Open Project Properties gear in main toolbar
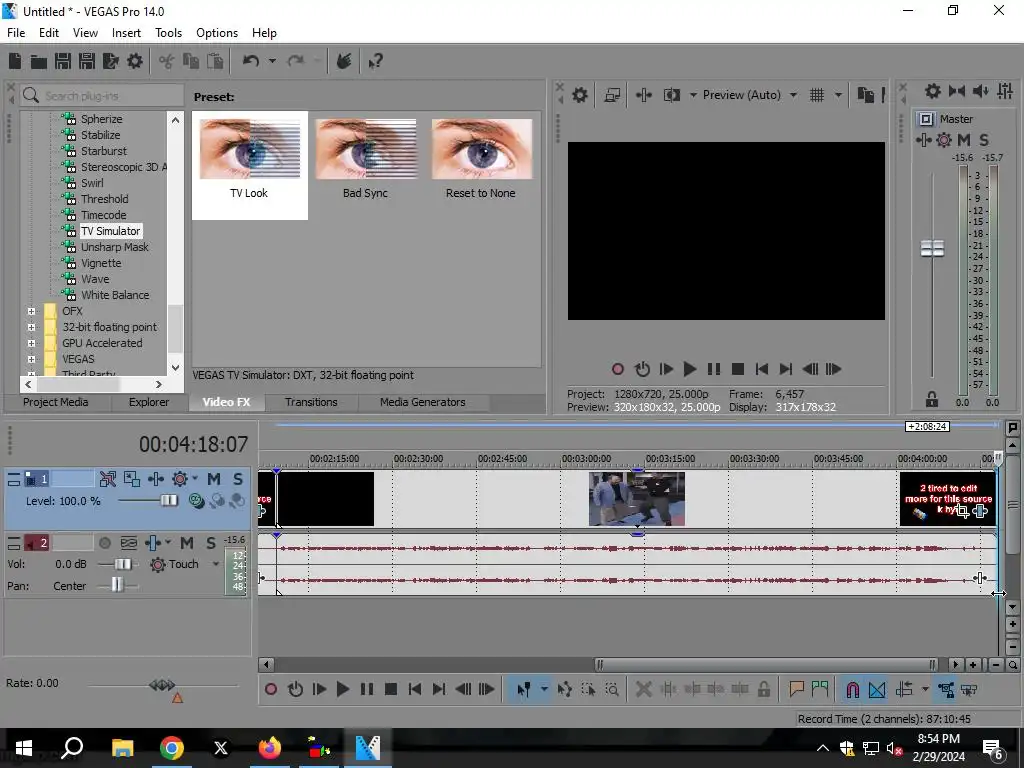Image resolution: width=1024 pixels, height=768 pixels. click(x=135, y=61)
